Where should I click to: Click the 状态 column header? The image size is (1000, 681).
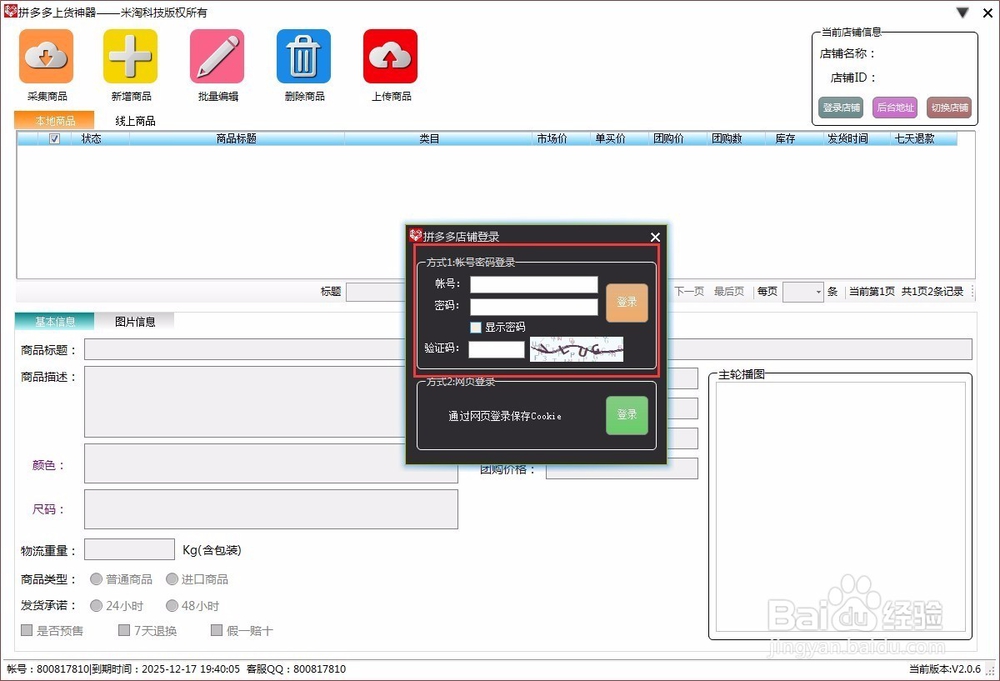91,138
